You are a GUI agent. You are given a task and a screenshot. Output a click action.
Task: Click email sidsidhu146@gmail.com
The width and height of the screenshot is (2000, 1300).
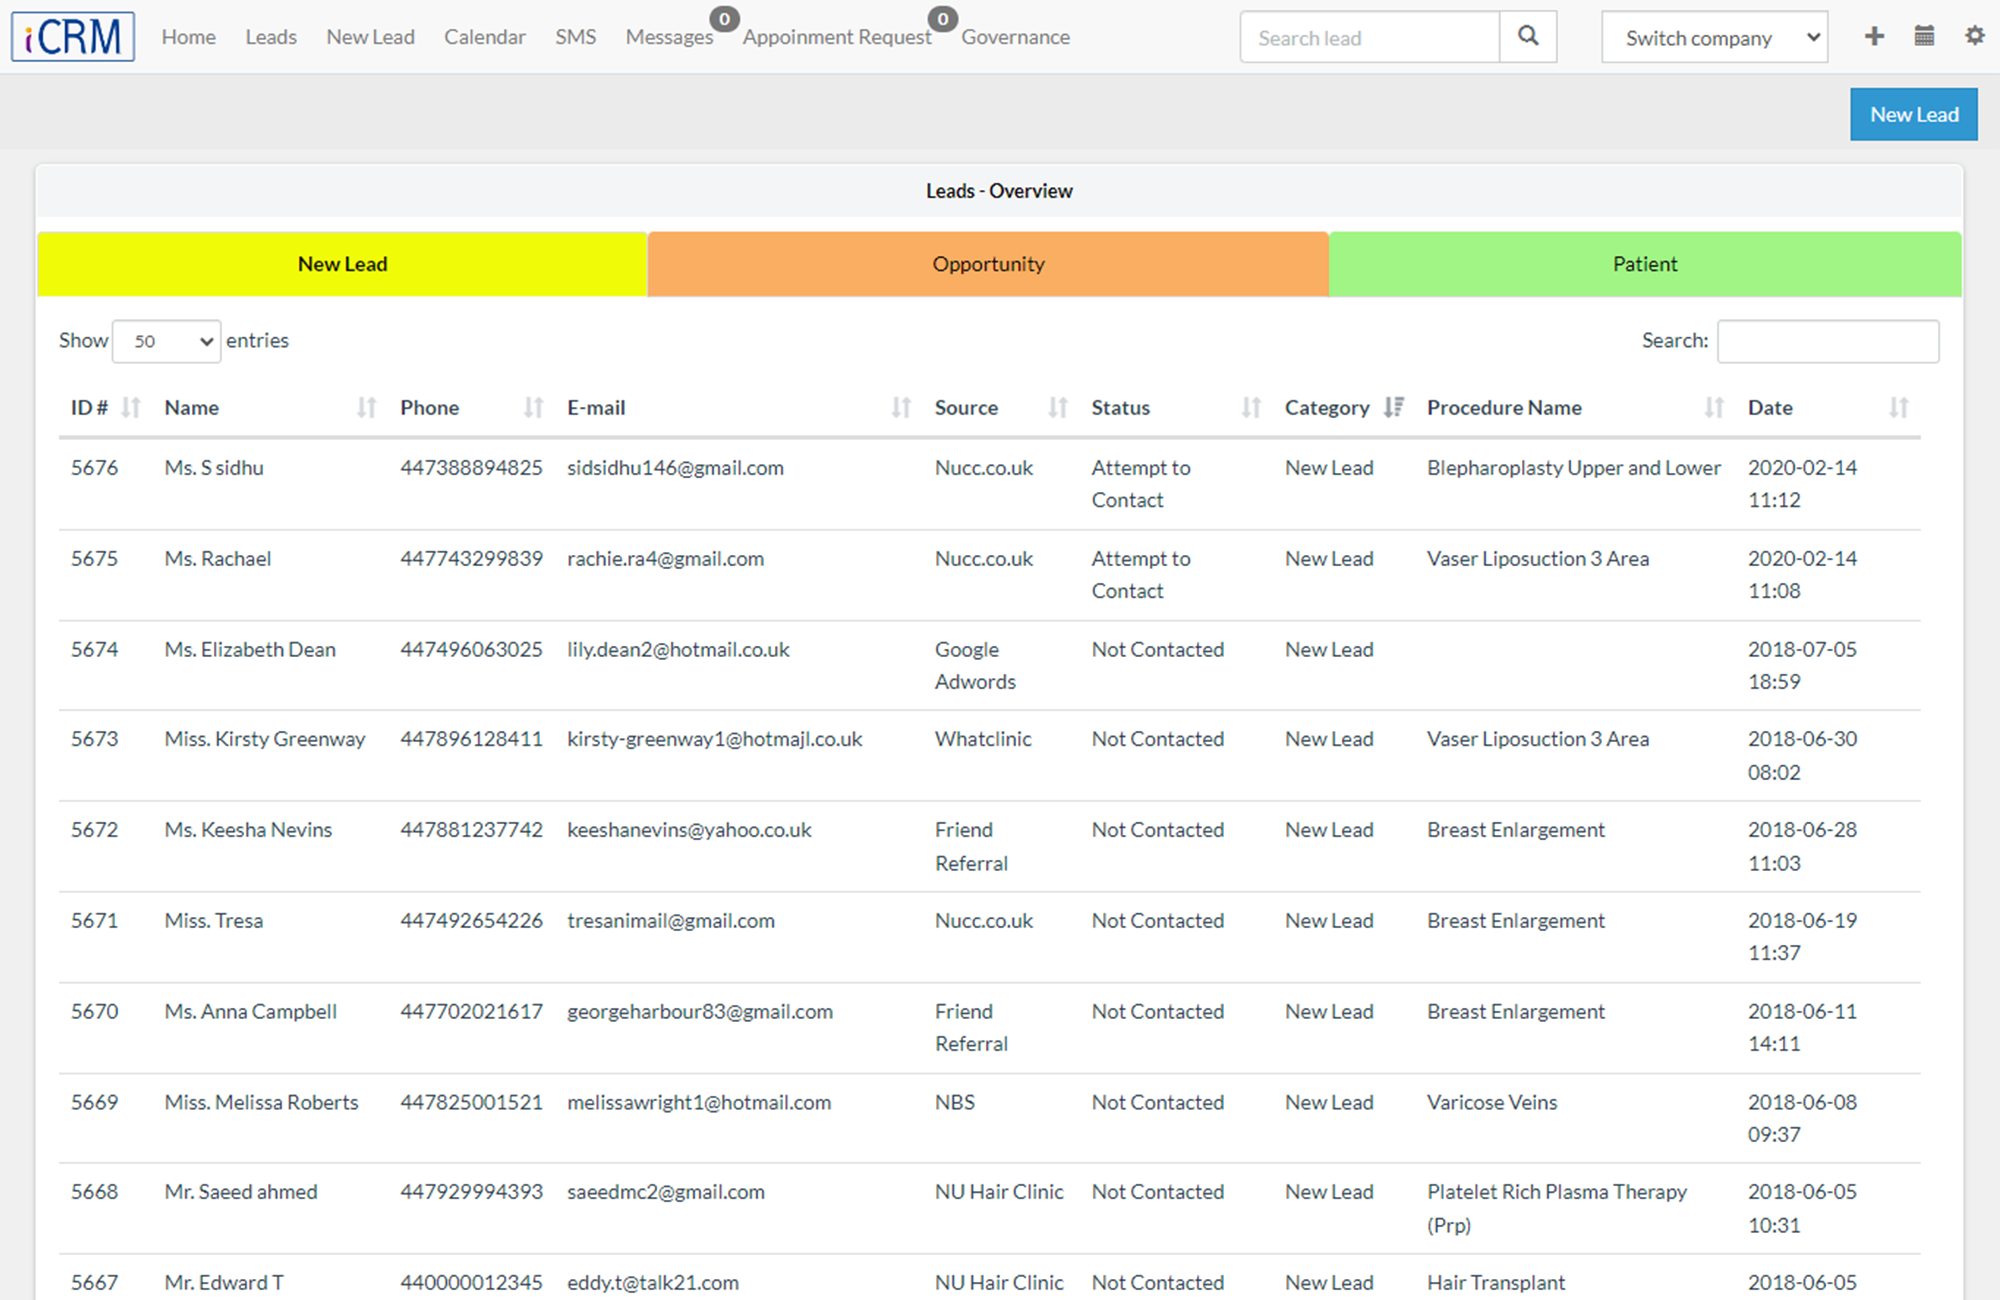coord(675,468)
